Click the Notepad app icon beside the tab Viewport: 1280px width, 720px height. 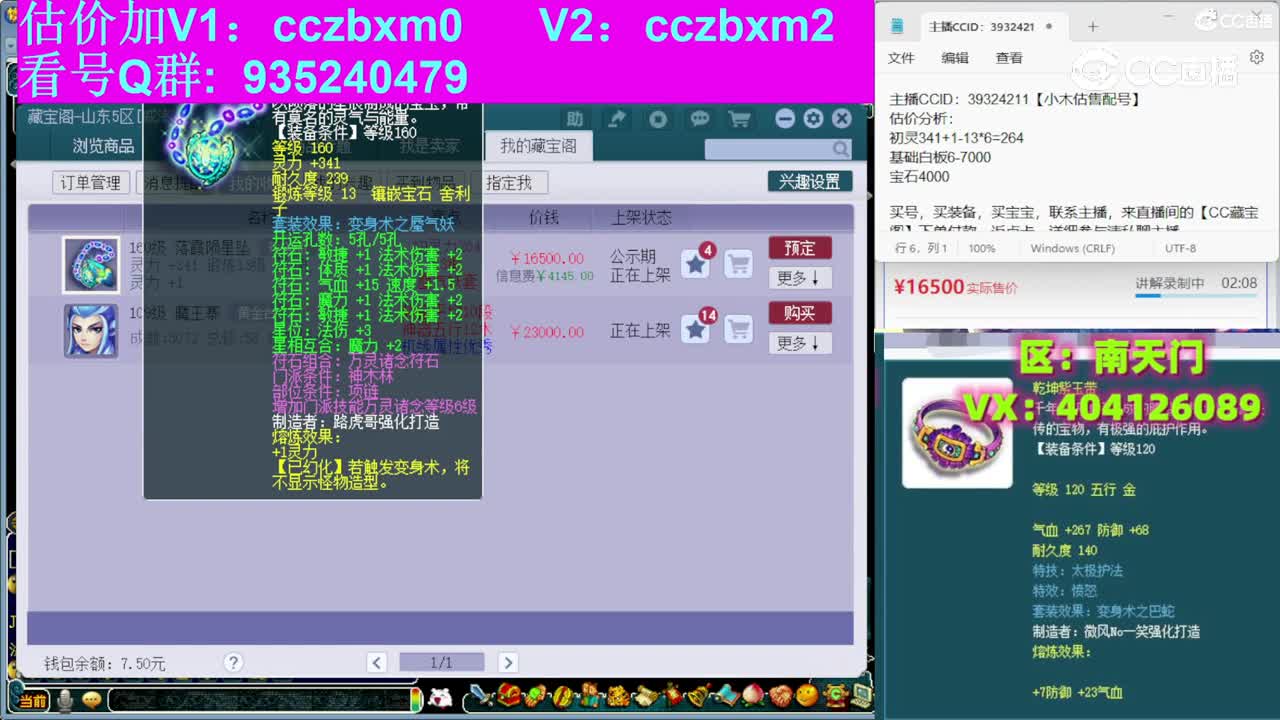point(898,27)
